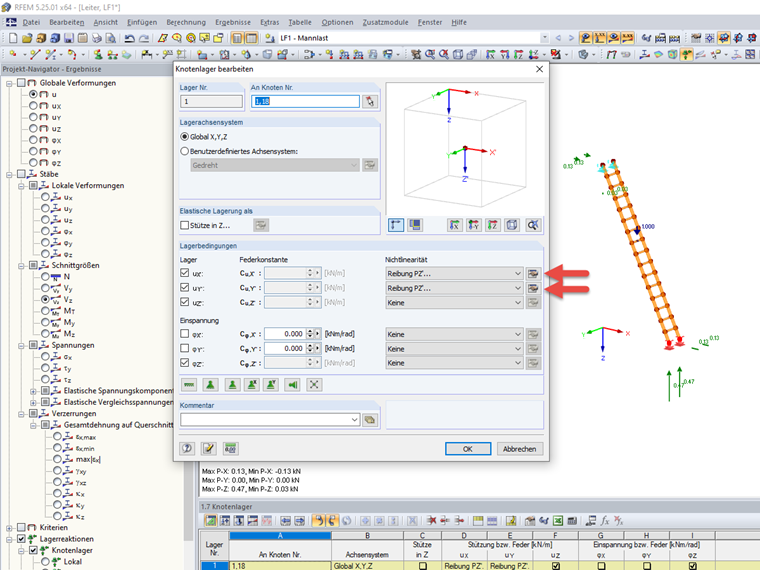
Task: Click the An Knoten Nr. input field
Action: [305, 101]
